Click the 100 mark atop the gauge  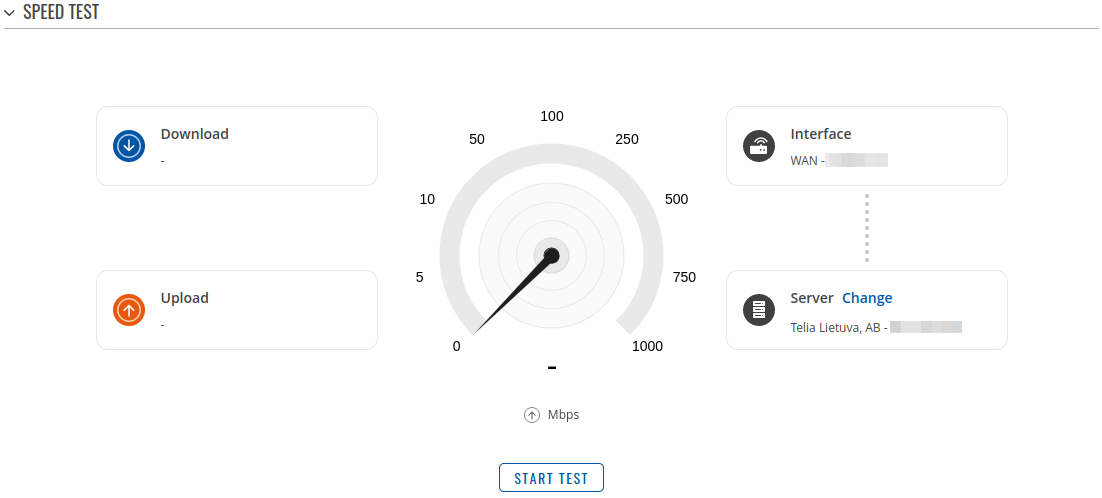click(x=552, y=117)
